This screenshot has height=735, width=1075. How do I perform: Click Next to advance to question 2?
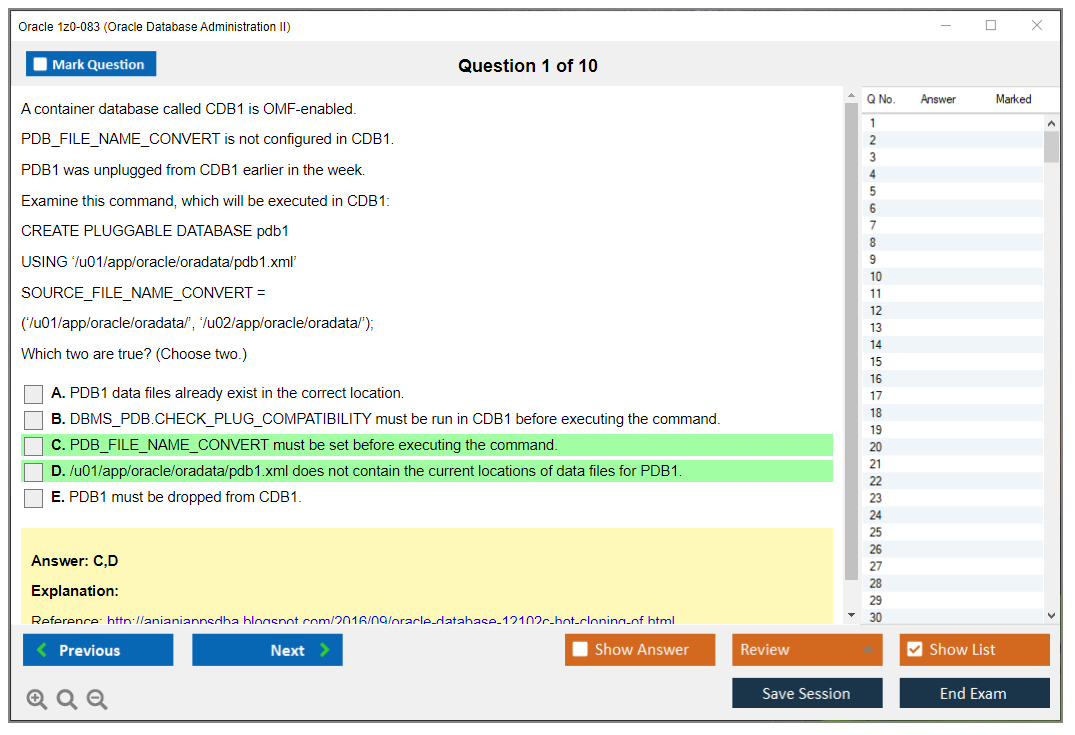coord(267,649)
